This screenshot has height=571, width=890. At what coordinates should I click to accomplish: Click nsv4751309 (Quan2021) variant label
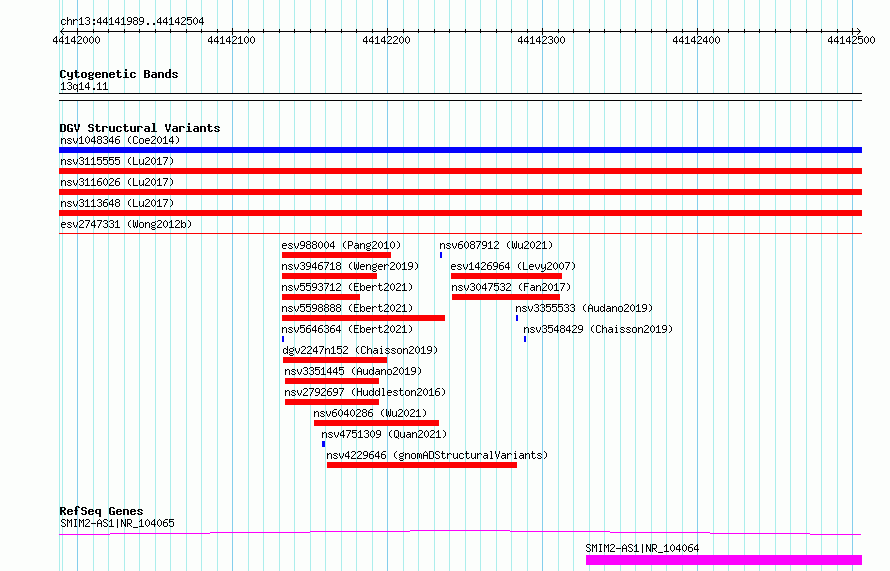(384, 434)
